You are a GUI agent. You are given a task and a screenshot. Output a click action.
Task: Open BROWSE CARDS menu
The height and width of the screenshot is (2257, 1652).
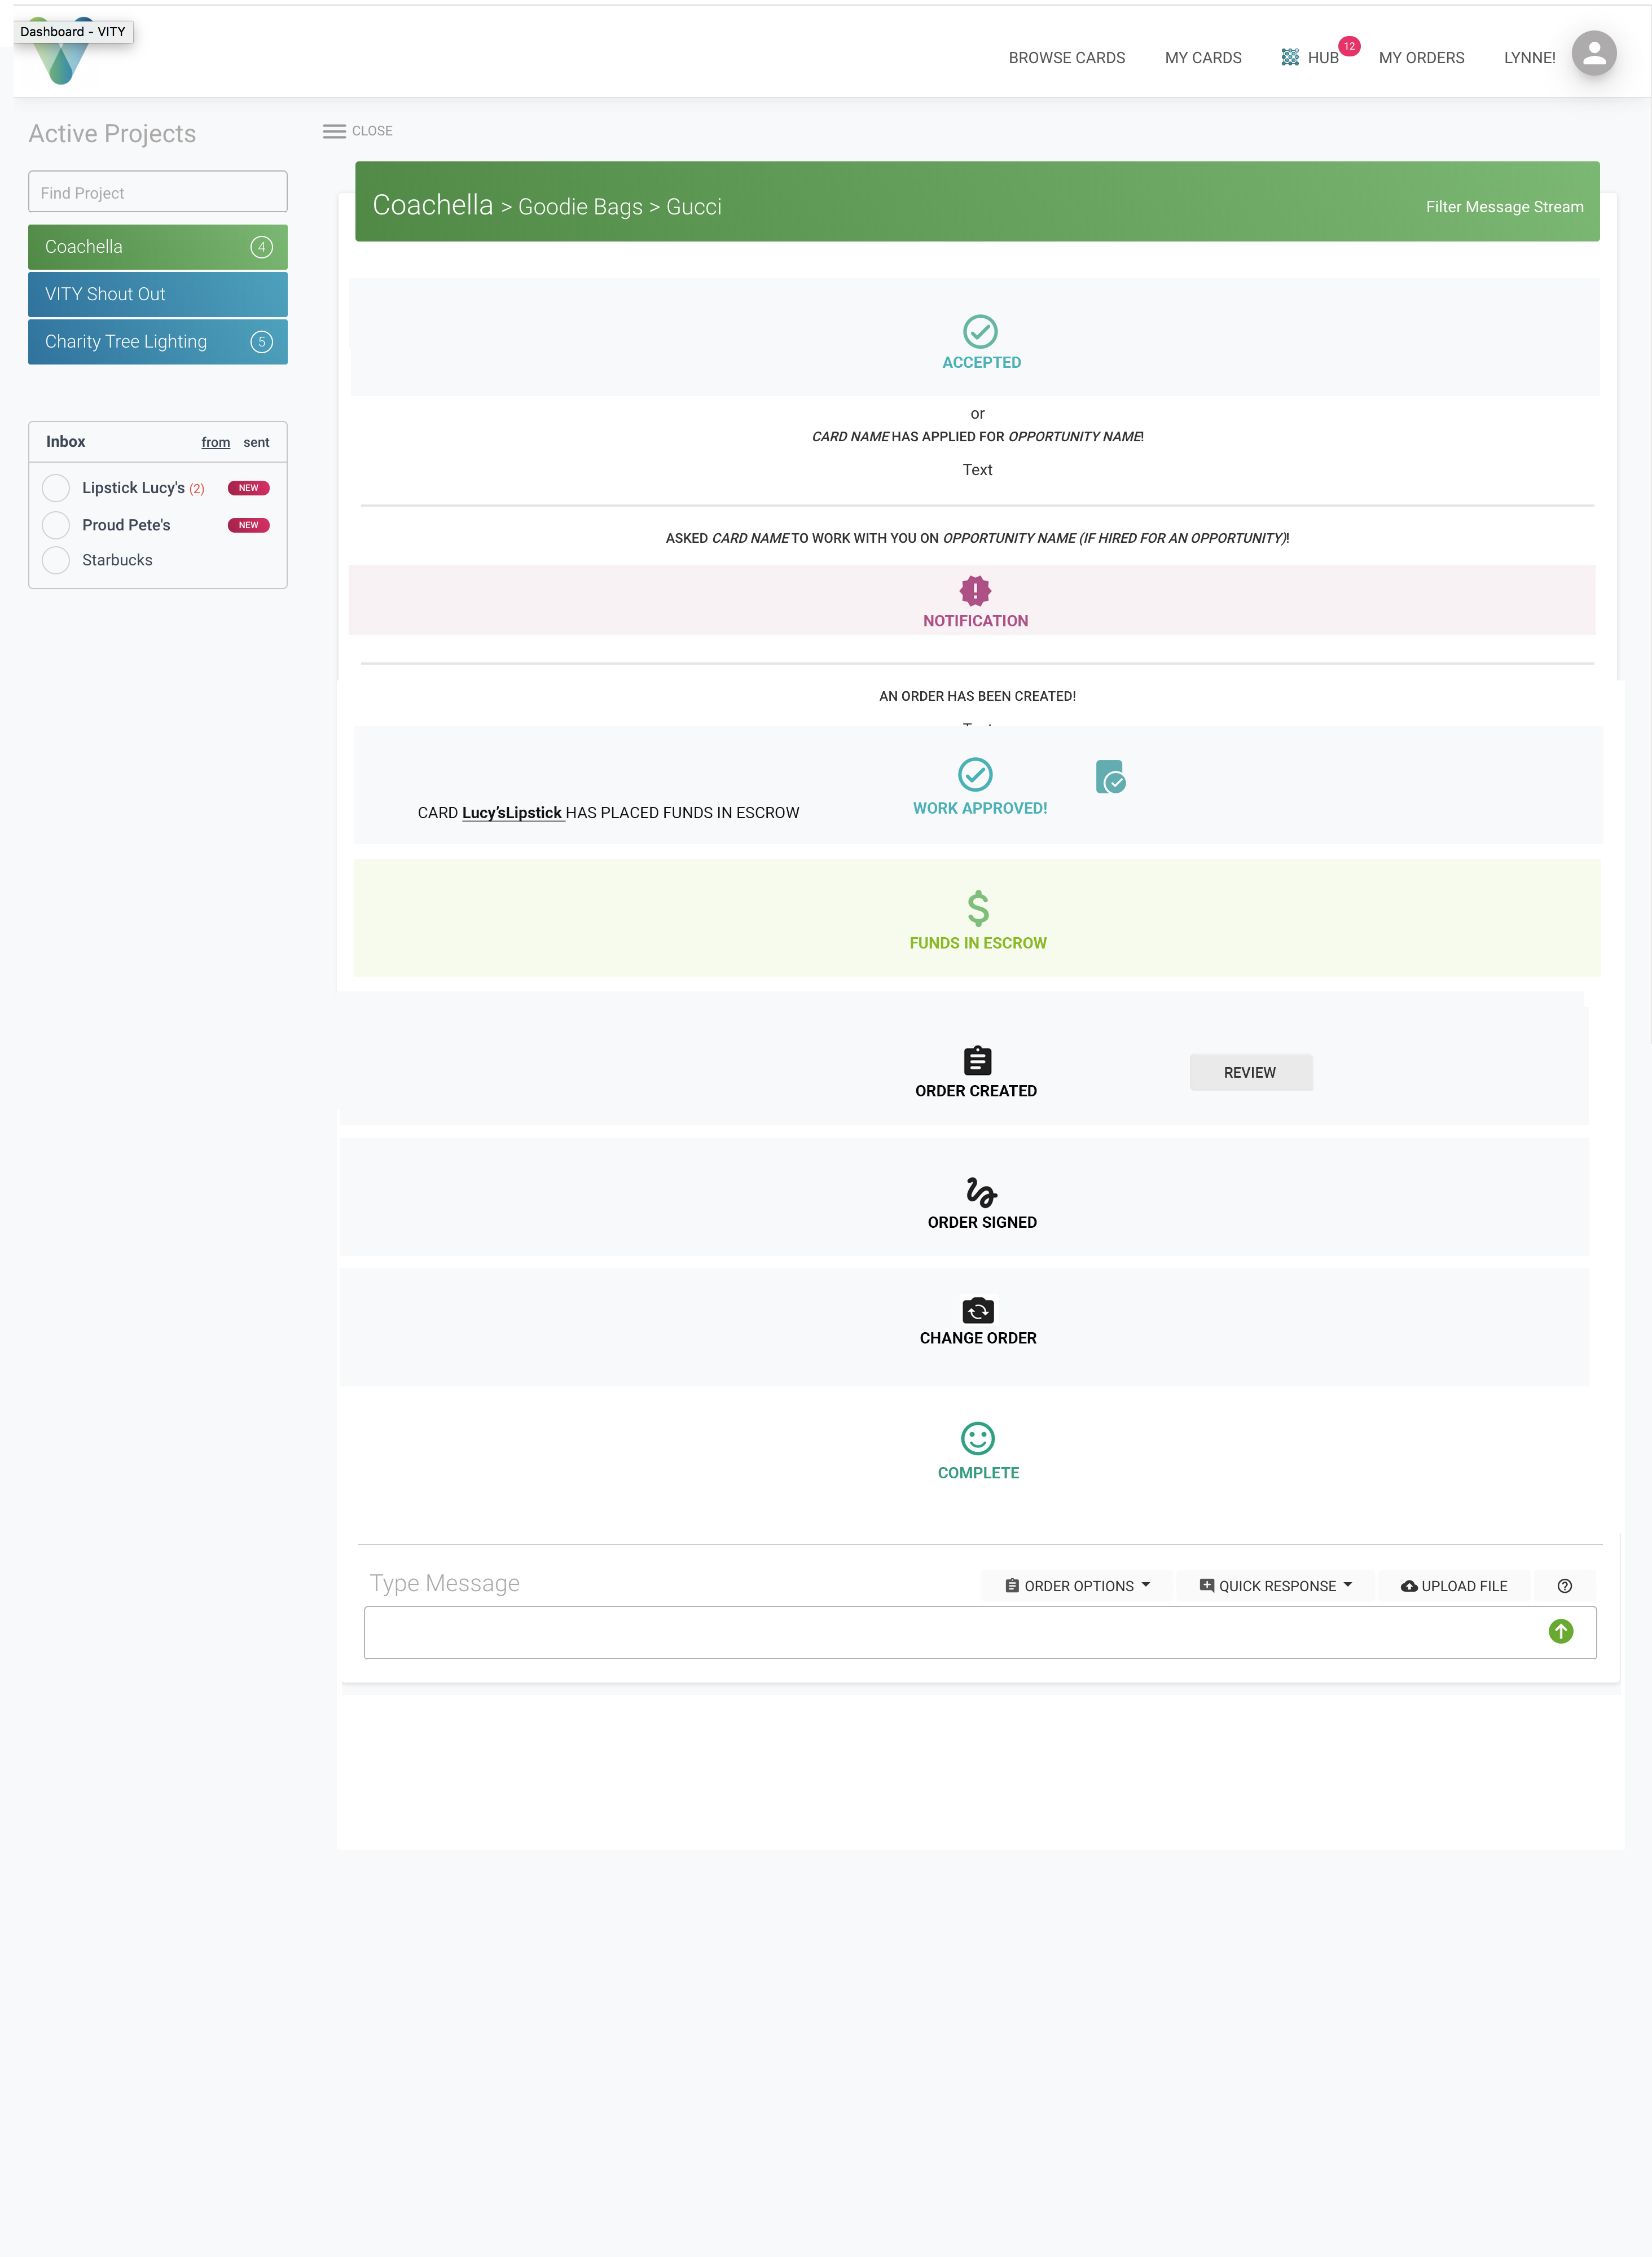(x=1066, y=58)
